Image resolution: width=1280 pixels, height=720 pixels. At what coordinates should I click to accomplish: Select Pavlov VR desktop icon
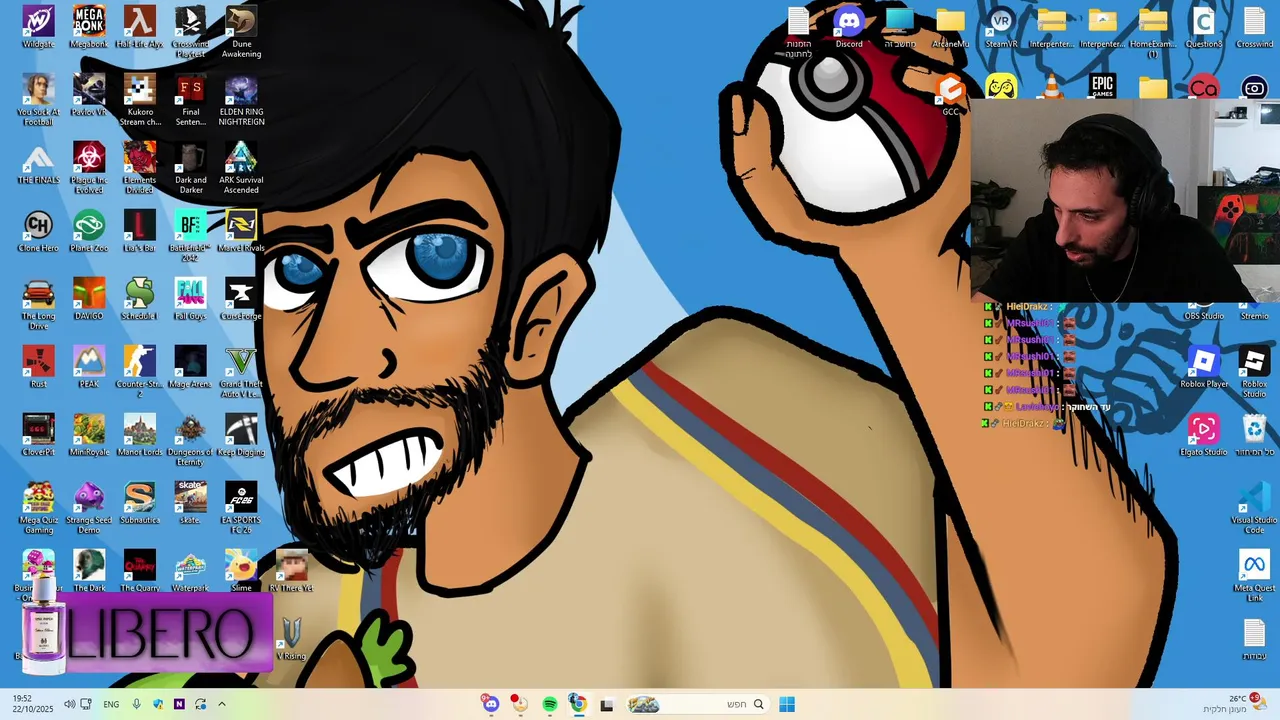pos(89,95)
